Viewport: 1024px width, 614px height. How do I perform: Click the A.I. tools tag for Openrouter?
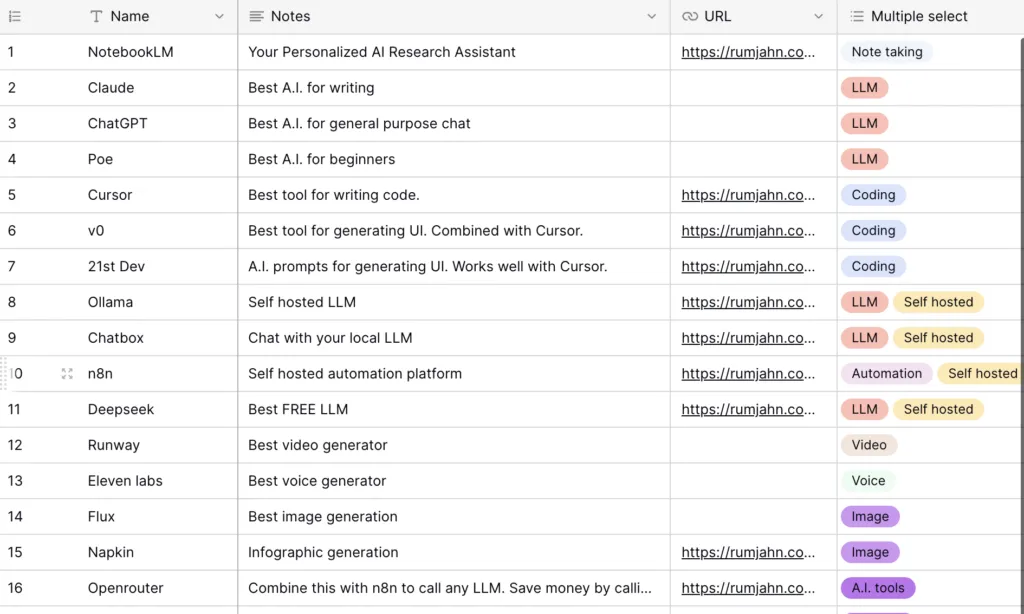pyautogui.click(x=877, y=588)
